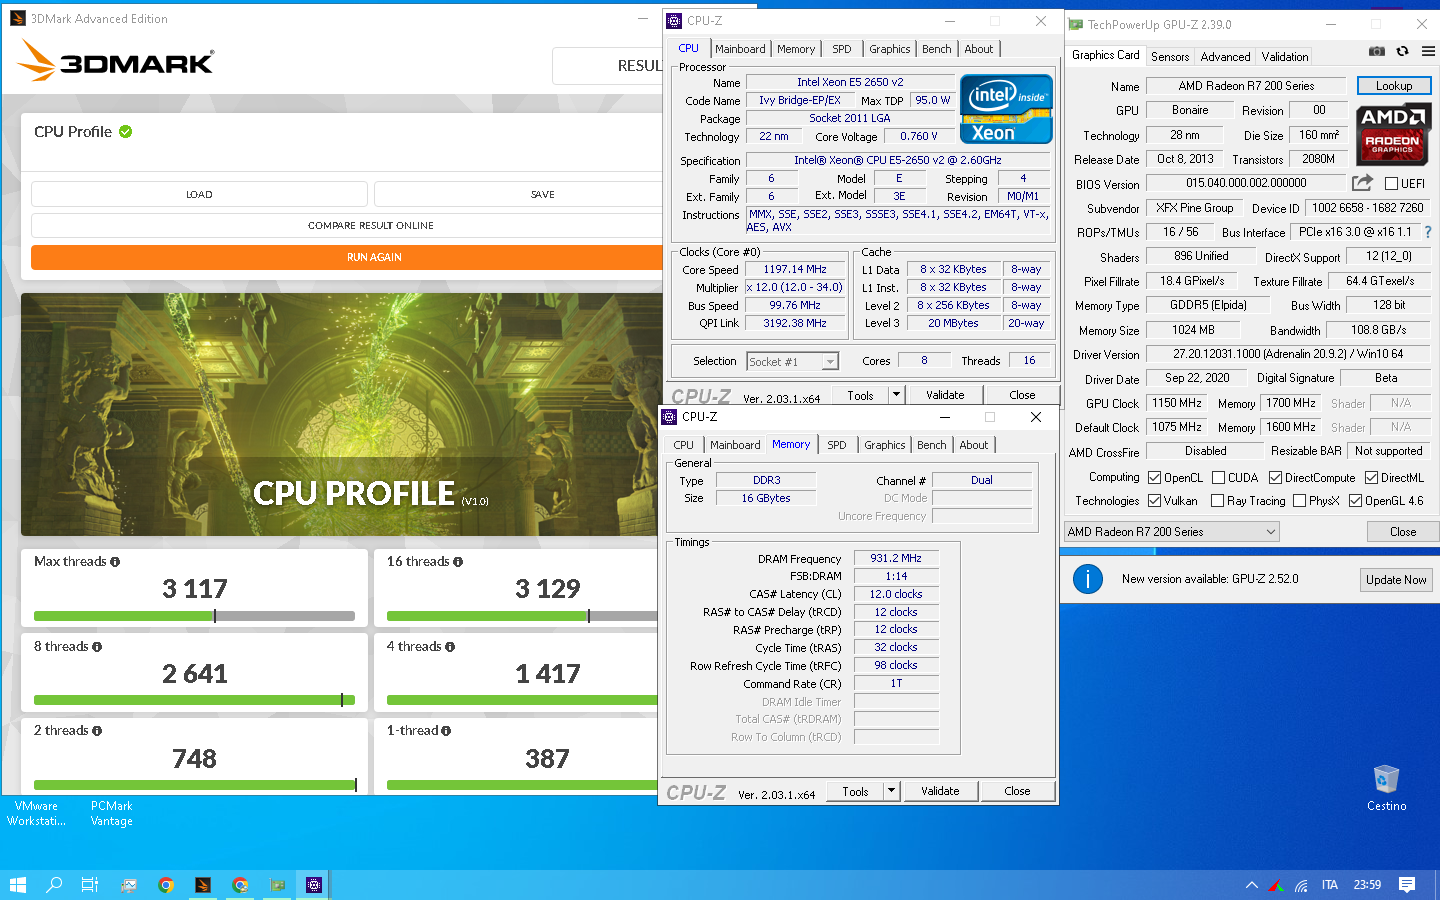This screenshot has width=1440, height=900.
Task: Switch to Sensors tab in GPU-Z
Action: click(1170, 57)
